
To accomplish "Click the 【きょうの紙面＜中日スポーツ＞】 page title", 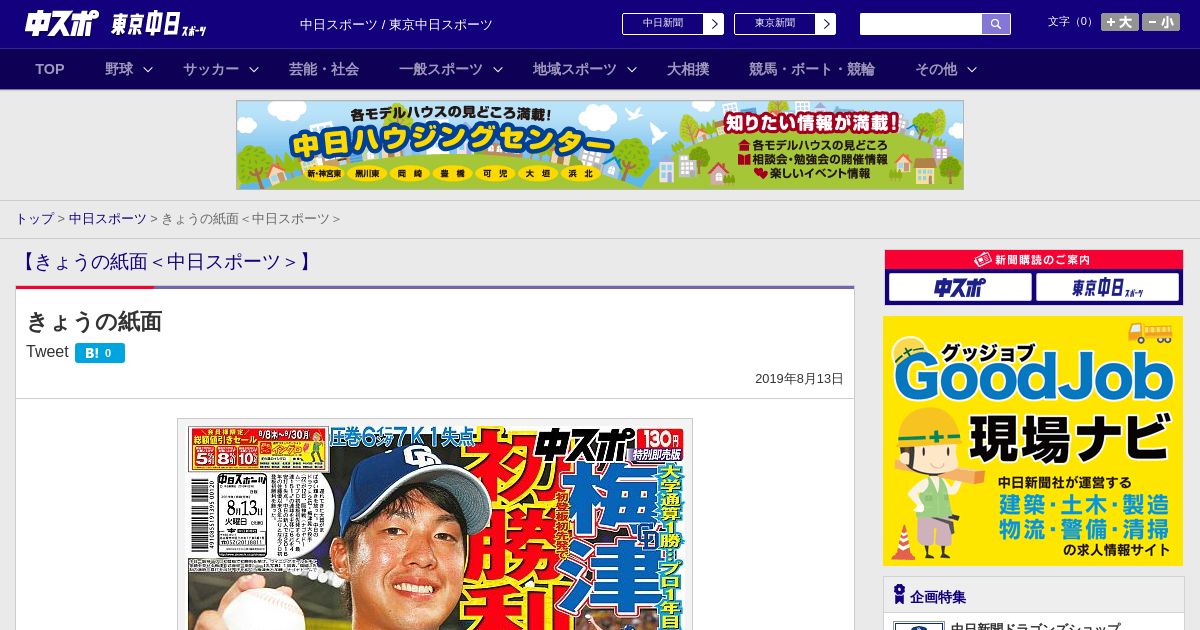I will tap(166, 262).
